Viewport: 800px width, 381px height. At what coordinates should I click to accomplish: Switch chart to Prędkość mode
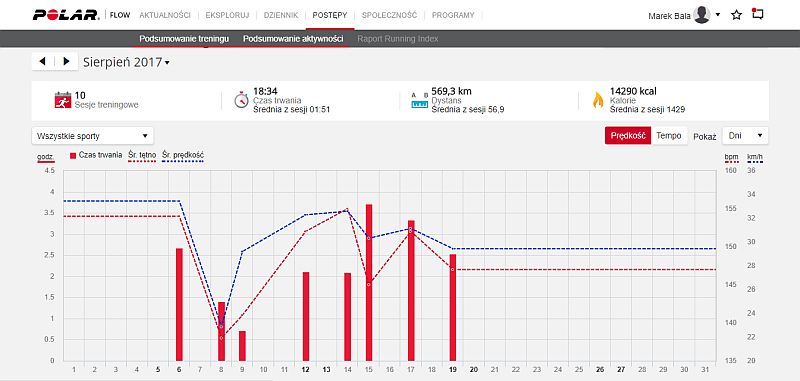tap(628, 136)
